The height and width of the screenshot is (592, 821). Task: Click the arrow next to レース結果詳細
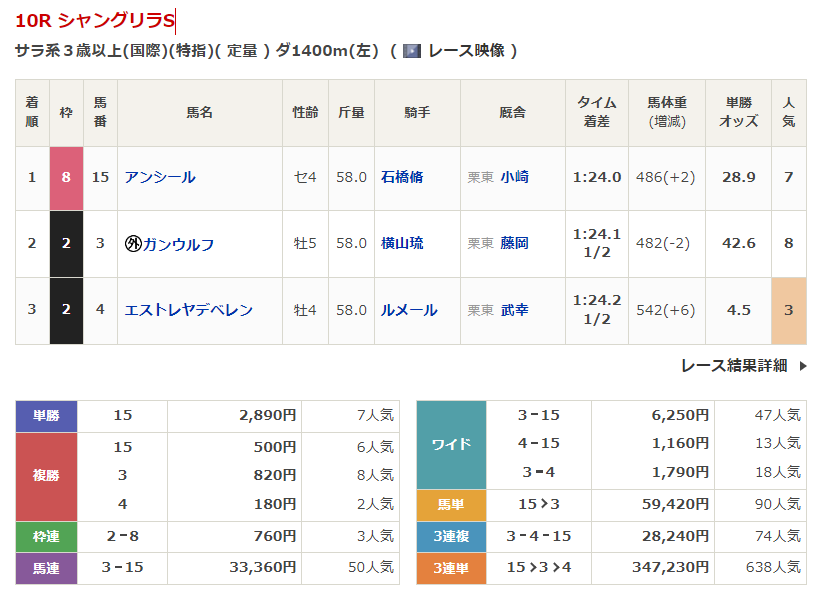(x=802, y=366)
